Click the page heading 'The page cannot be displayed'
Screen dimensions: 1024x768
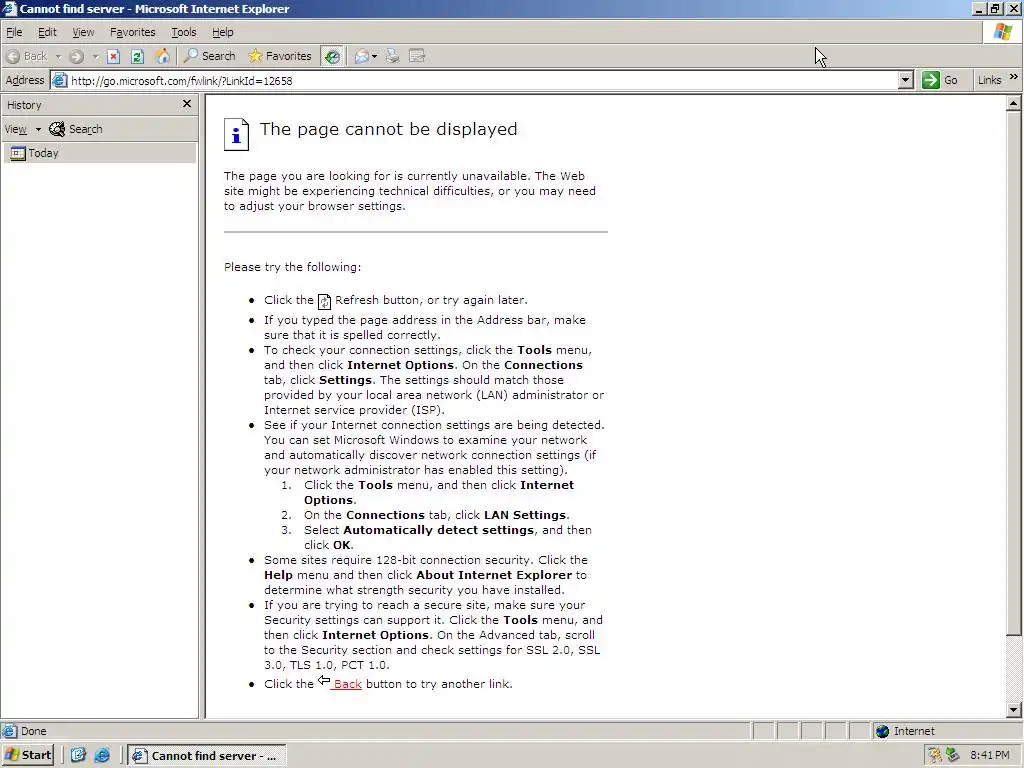[389, 129]
